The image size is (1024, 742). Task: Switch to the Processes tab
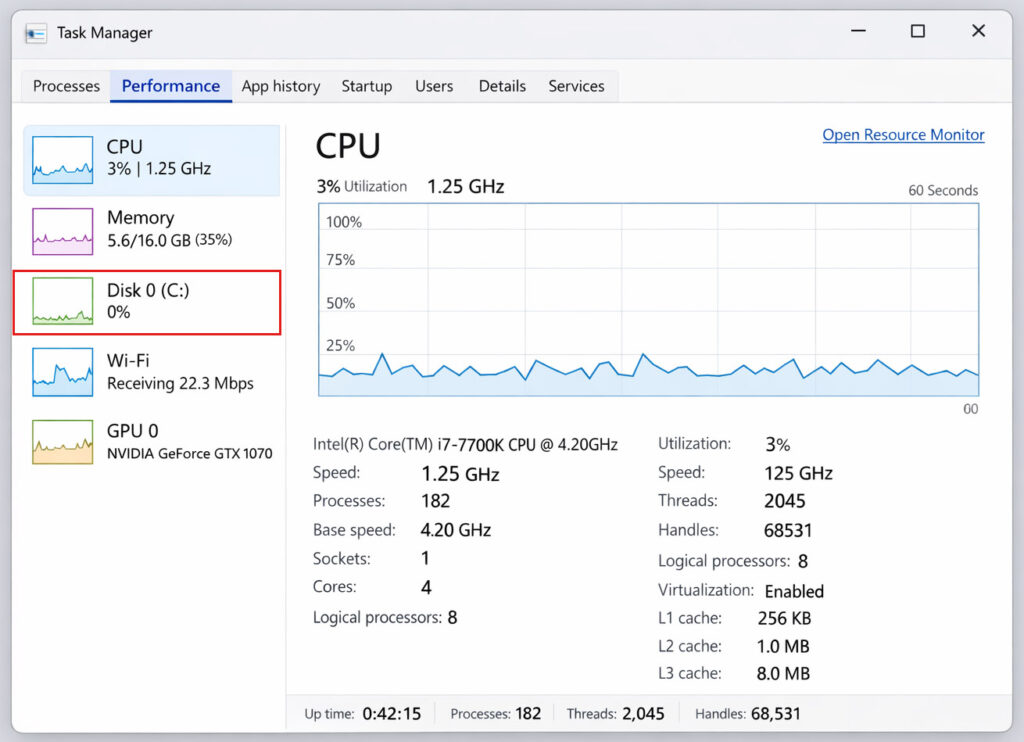(66, 86)
